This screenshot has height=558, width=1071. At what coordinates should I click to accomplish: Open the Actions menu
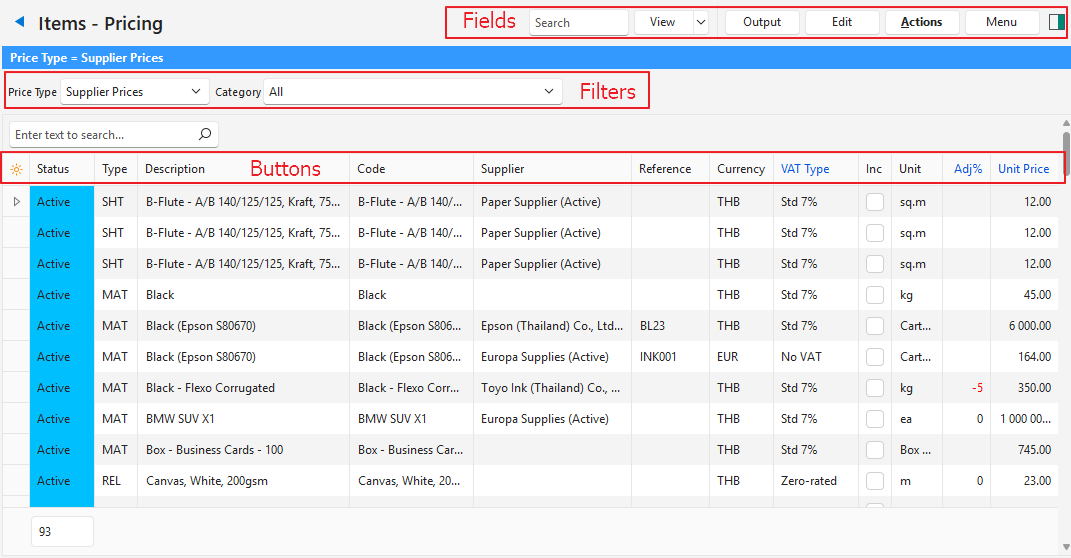(921, 22)
